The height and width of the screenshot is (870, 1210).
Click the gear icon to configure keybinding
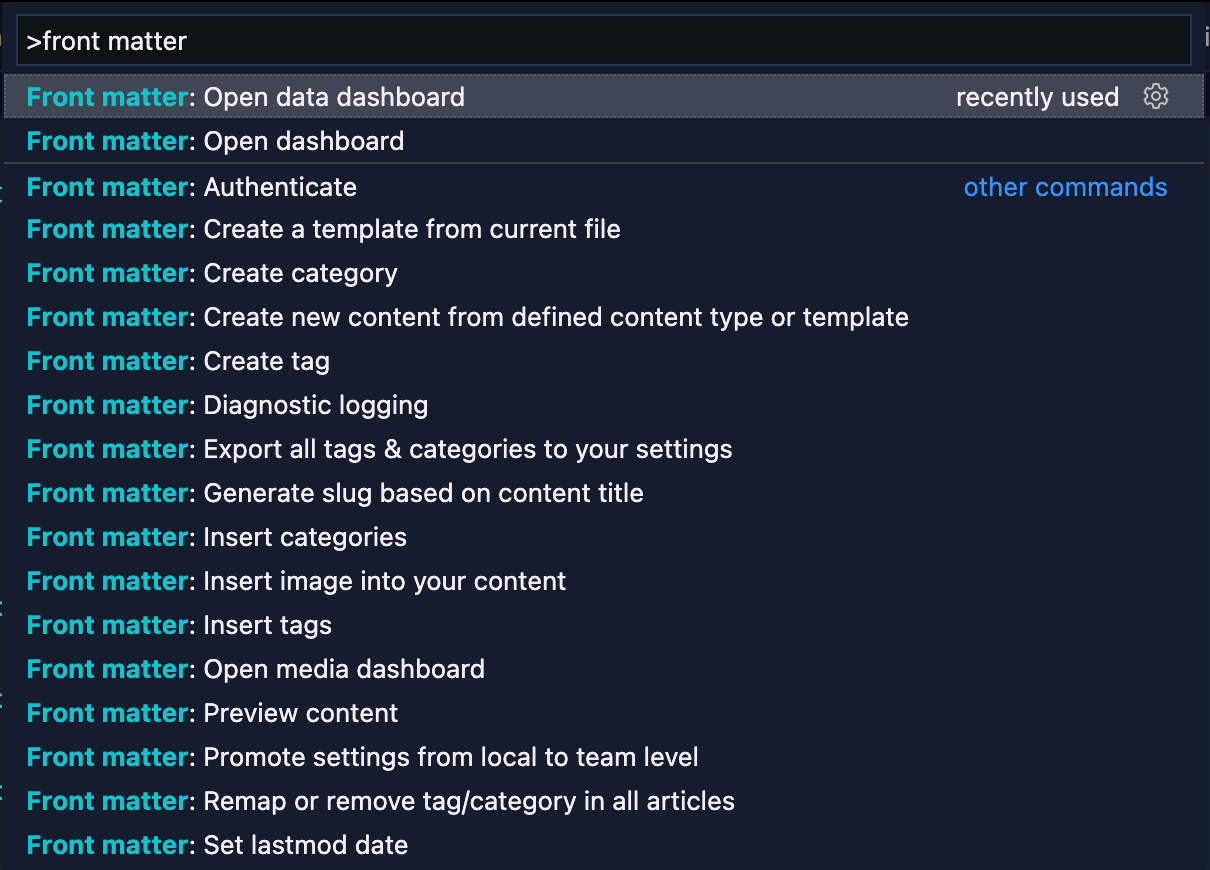click(1156, 97)
